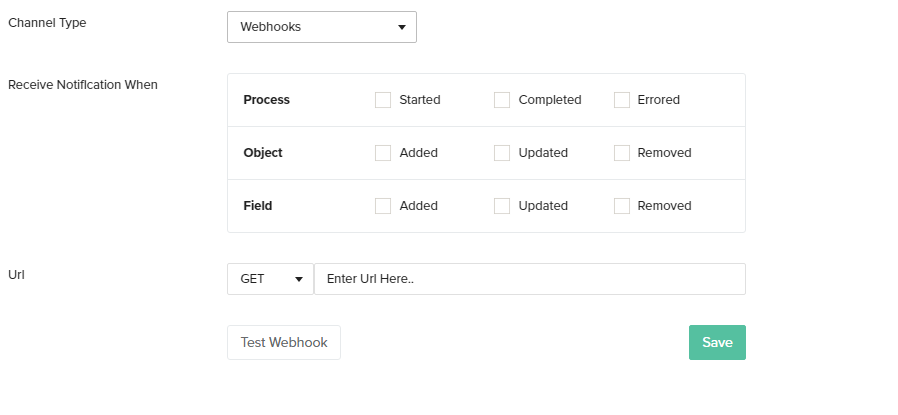Click the Object row heading
The height and width of the screenshot is (415, 898).
click(263, 153)
